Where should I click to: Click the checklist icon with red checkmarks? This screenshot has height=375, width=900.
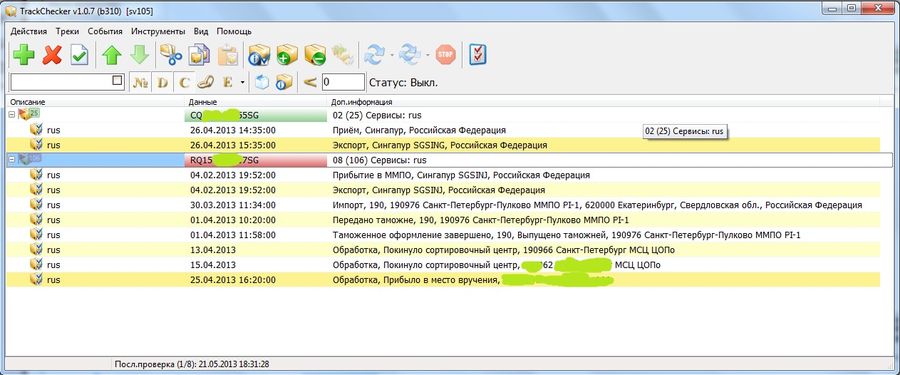tap(478, 55)
